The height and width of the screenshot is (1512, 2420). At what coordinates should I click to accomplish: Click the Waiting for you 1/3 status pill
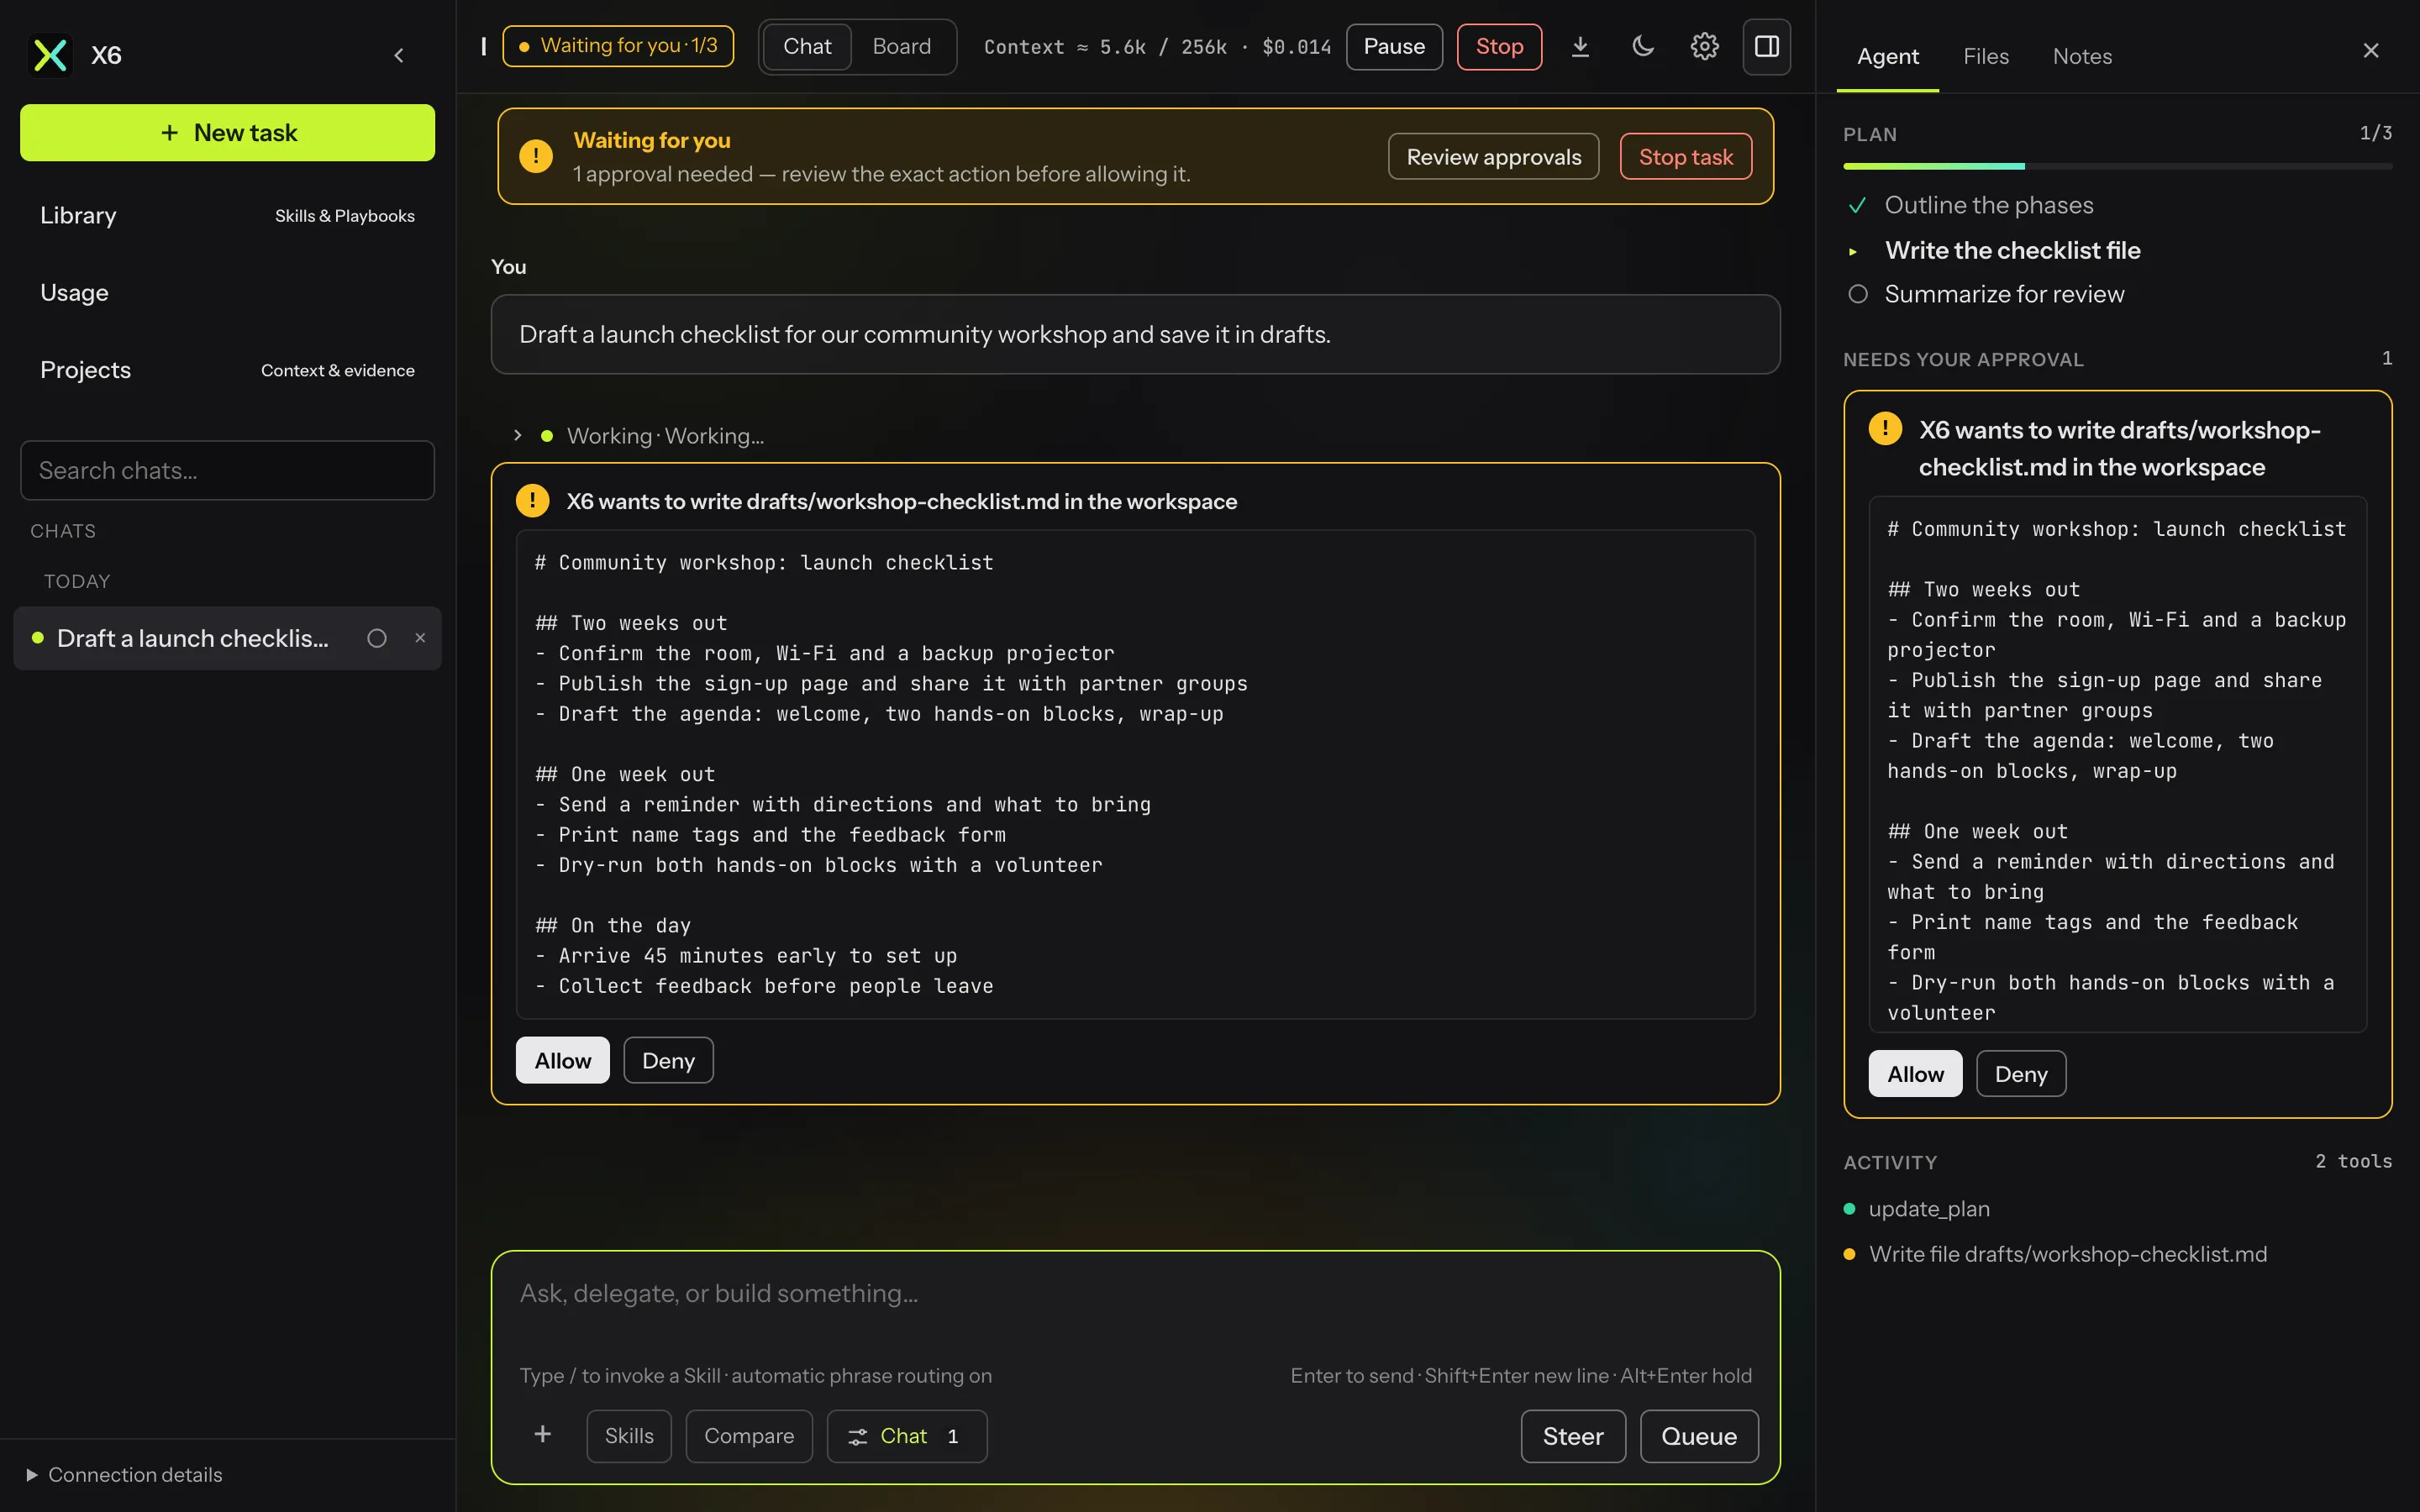click(x=618, y=46)
